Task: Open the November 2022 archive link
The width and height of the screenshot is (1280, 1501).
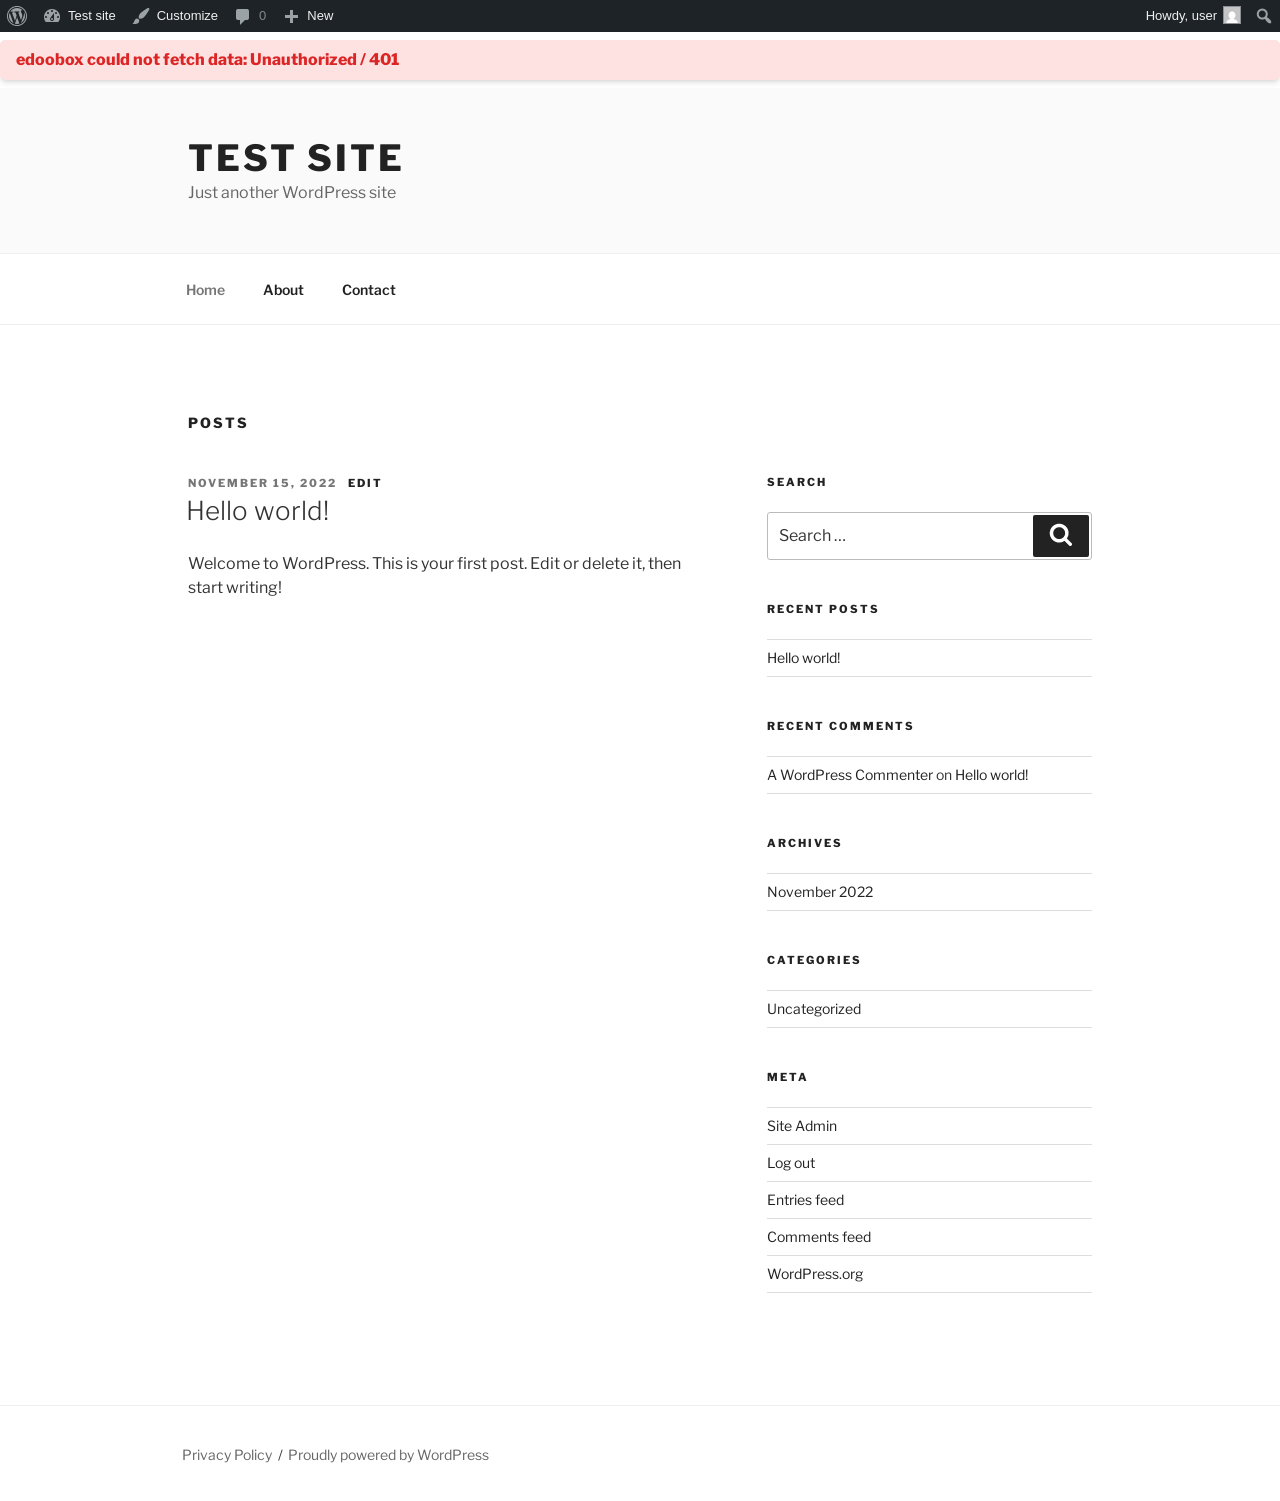Action: pos(819,892)
